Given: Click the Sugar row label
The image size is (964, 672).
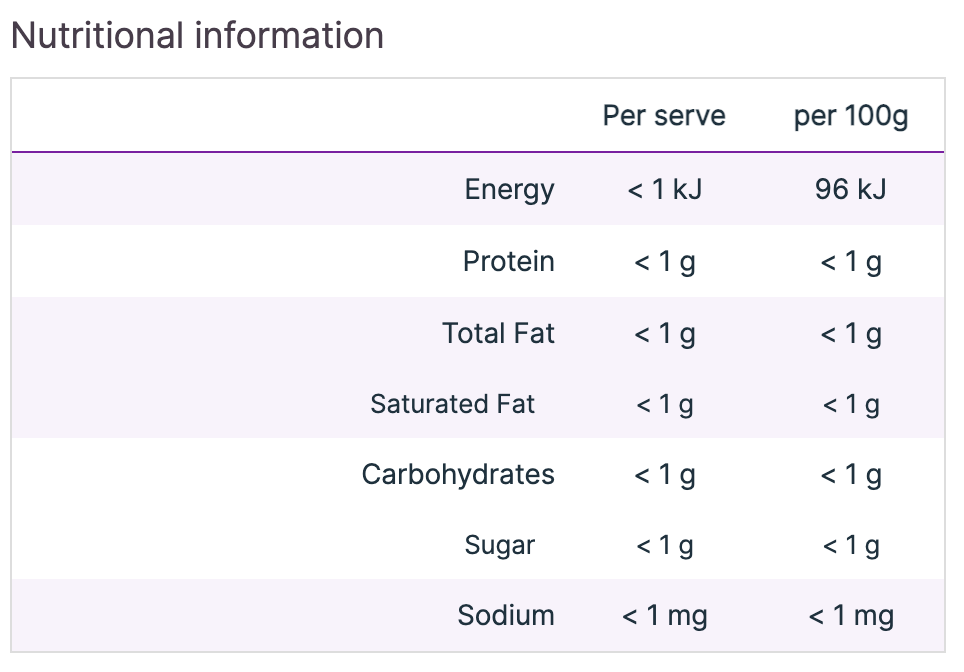Looking at the screenshot, I should (499, 545).
